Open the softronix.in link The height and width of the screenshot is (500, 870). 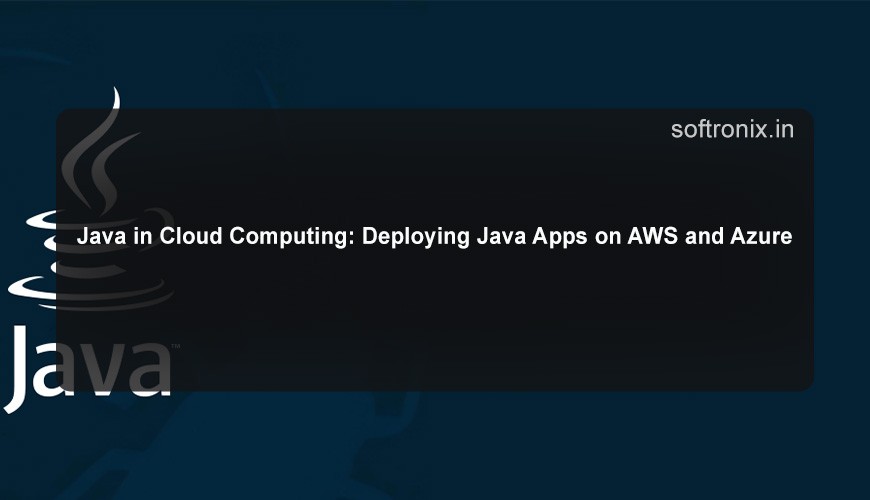coord(732,129)
